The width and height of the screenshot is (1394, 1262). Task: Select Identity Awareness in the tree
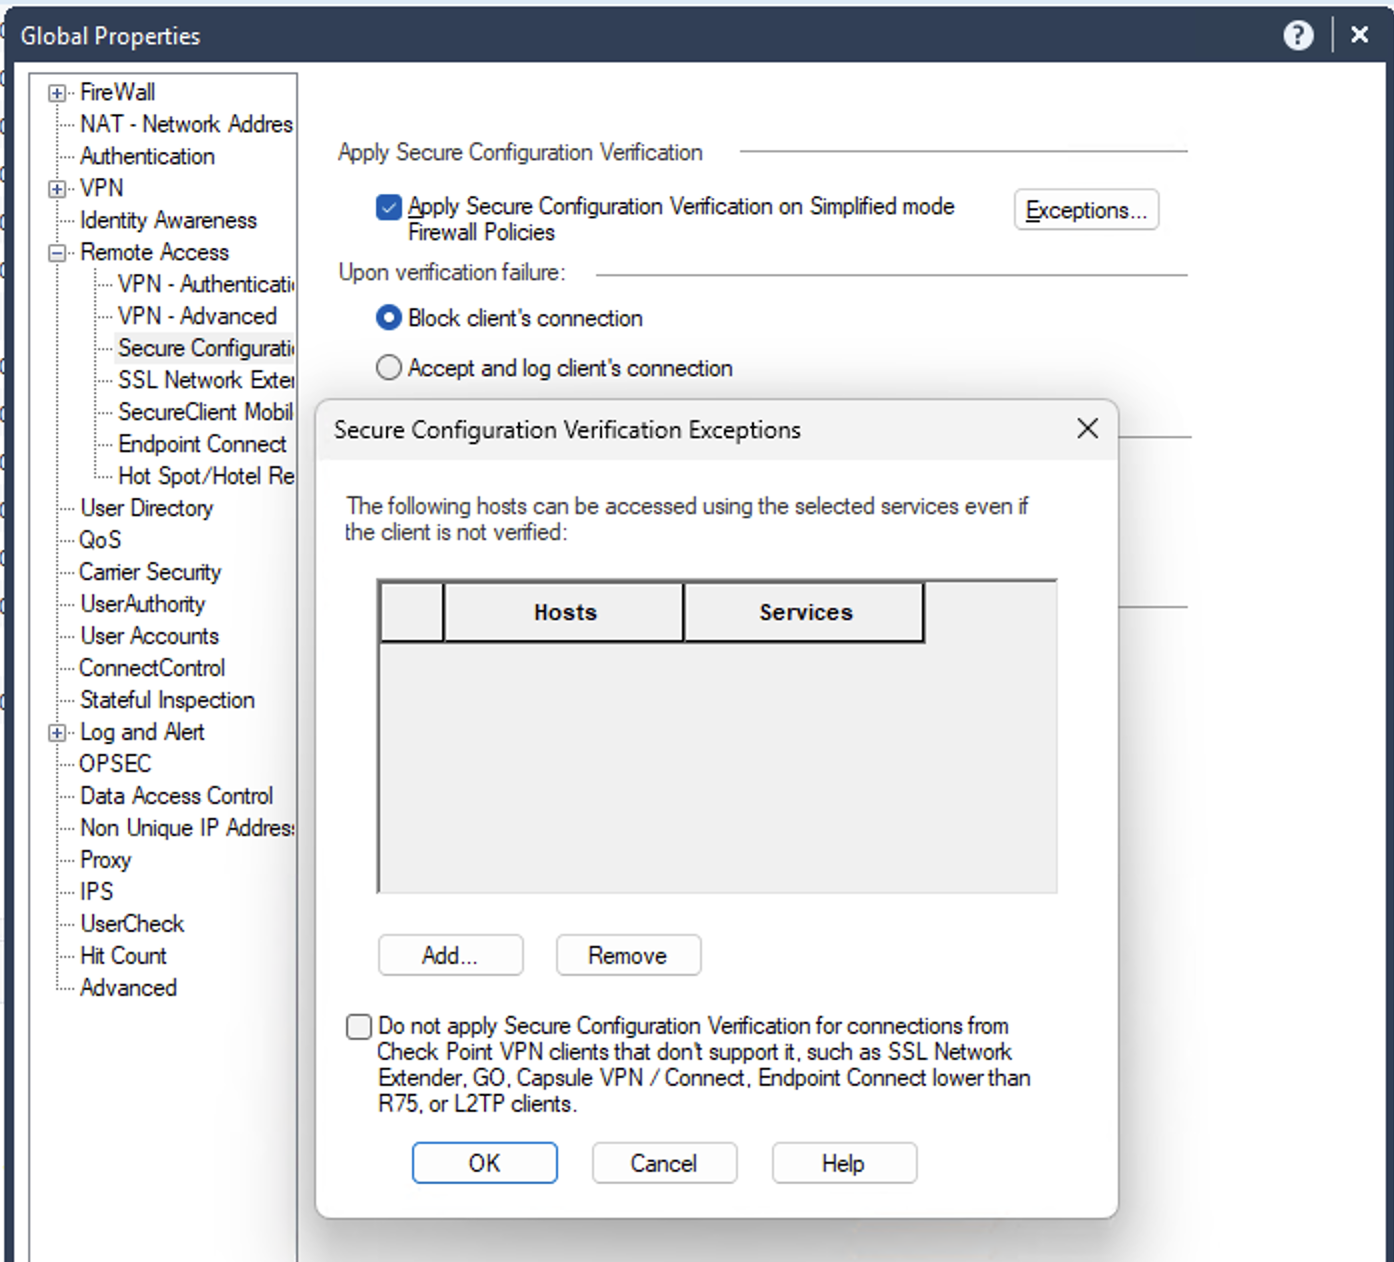[x=169, y=220]
